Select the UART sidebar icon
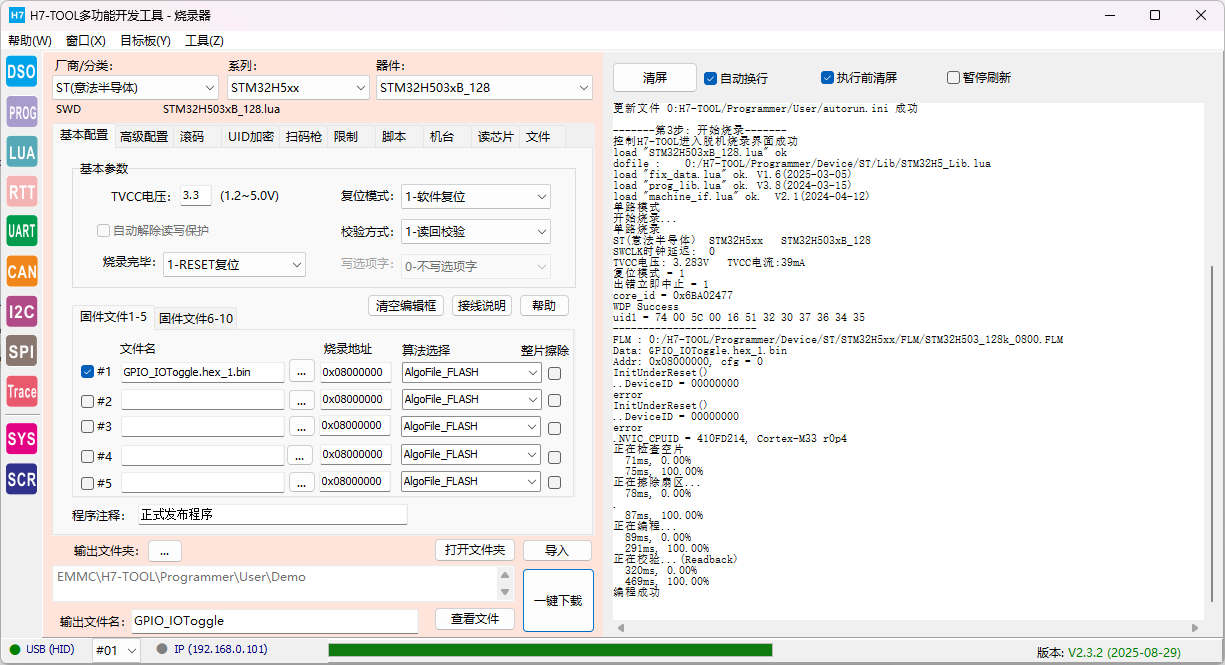The image size is (1225, 665). (21, 231)
